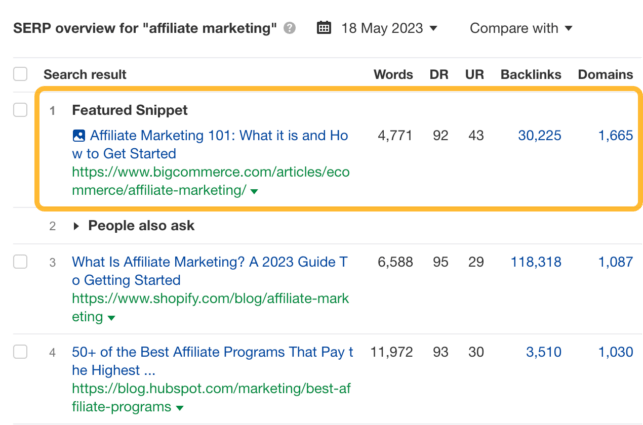The width and height of the screenshot is (643, 425).
Task: Click the calendar icon beside the date
Action: click(x=324, y=28)
